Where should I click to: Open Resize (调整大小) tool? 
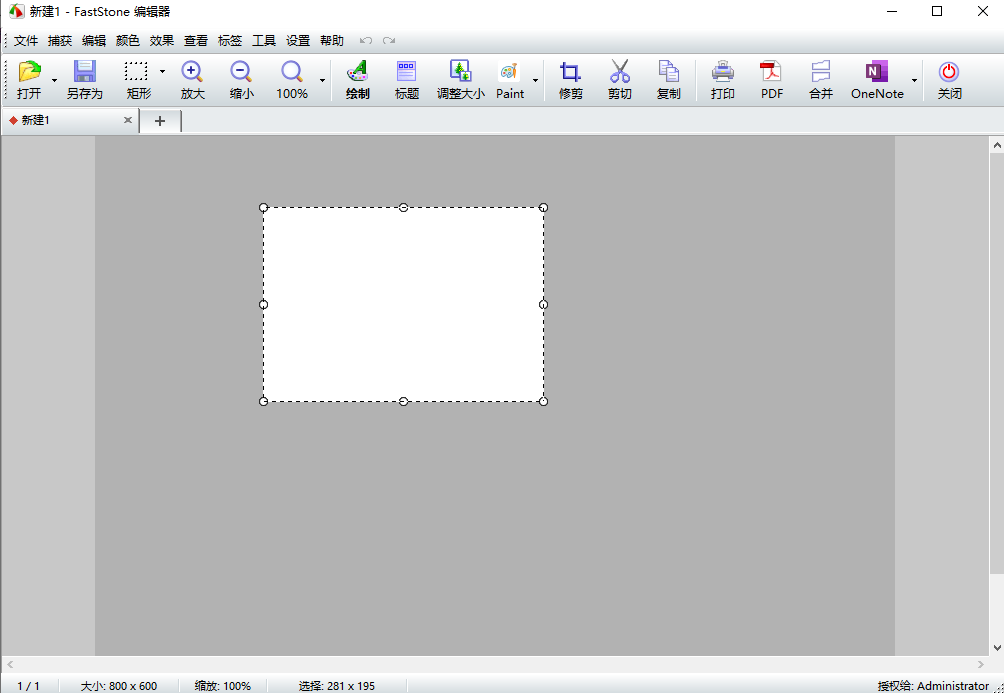point(460,71)
